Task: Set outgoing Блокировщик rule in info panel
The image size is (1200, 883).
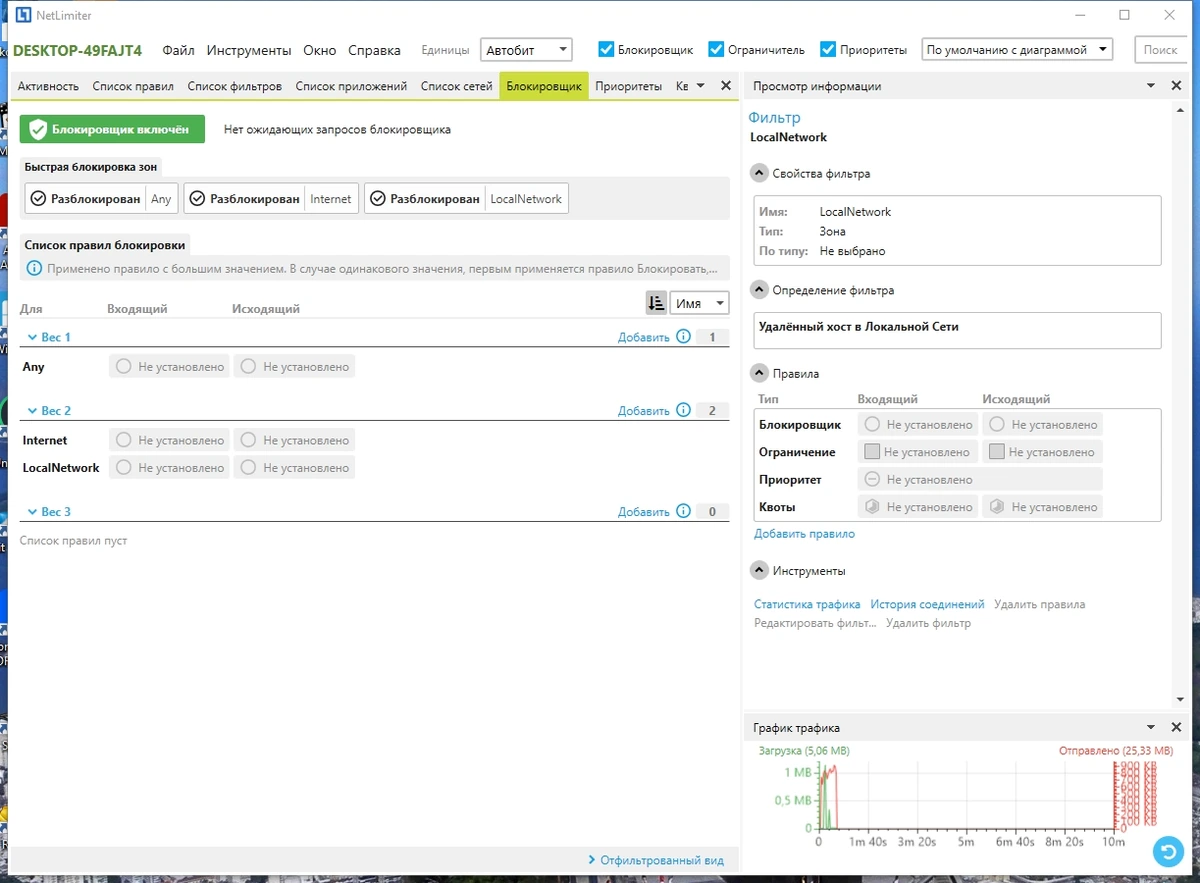Action: (1043, 424)
